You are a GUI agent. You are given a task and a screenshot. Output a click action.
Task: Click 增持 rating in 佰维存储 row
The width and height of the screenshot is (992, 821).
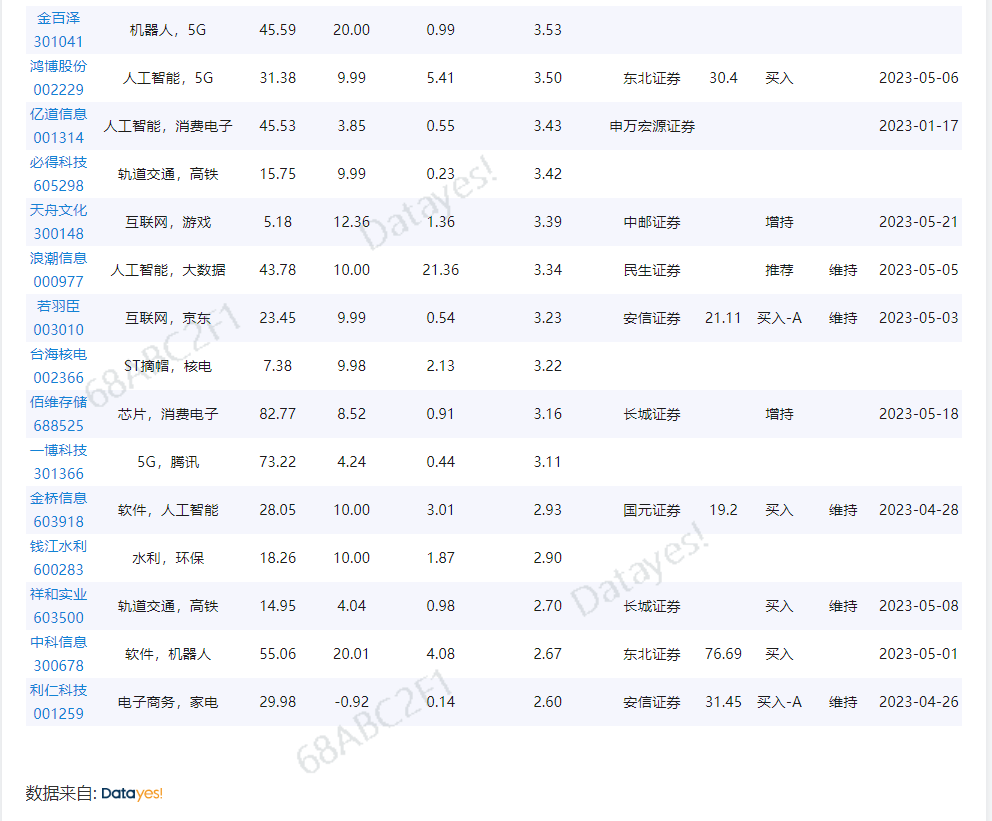pyautogui.click(x=779, y=415)
